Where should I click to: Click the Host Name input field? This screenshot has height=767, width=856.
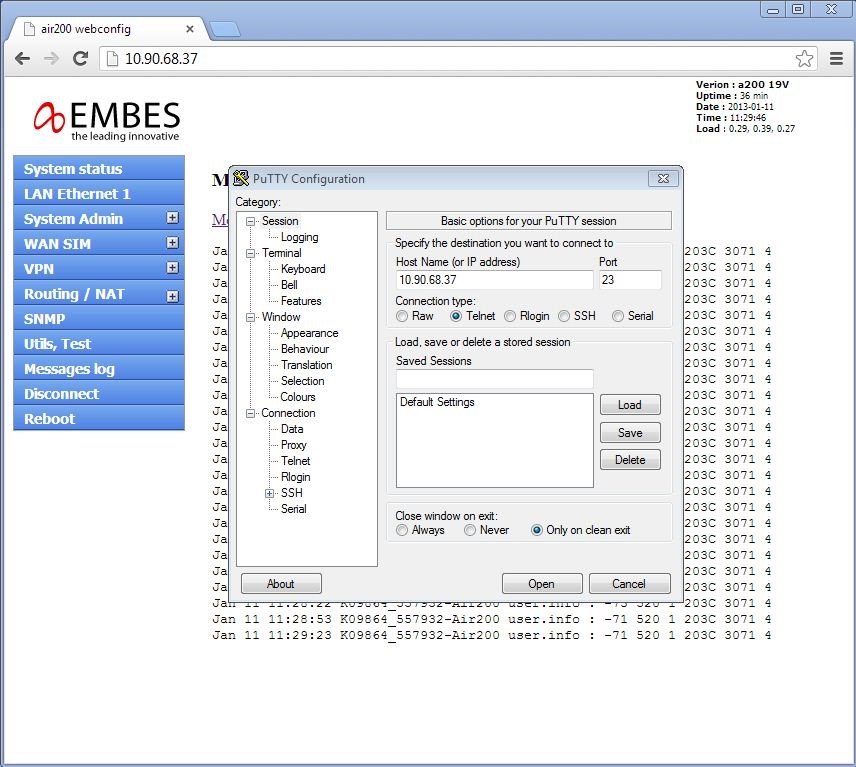click(495, 280)
